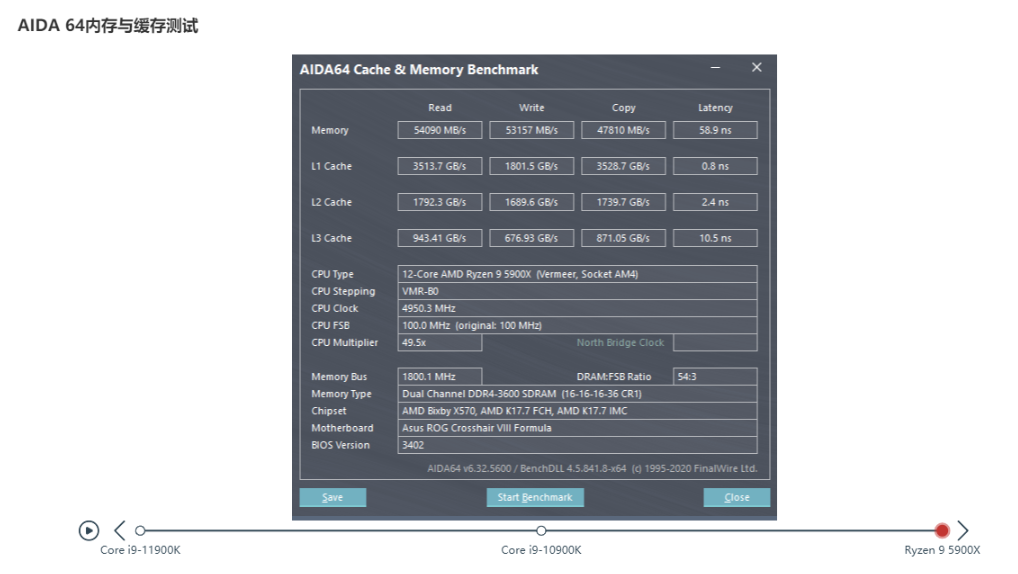
Task: Click L1 Cache Write 1801.5 GB/s
Action: (x=532, y=166)
